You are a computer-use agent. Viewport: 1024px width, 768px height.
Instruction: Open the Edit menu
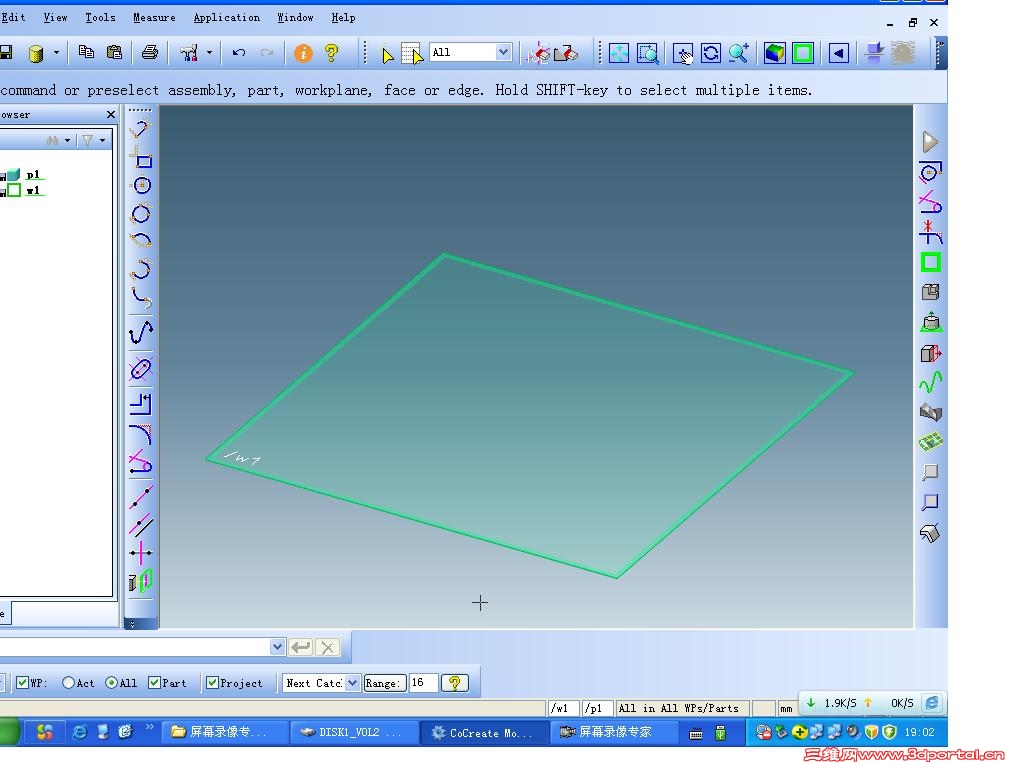click(x=13, y=18)
